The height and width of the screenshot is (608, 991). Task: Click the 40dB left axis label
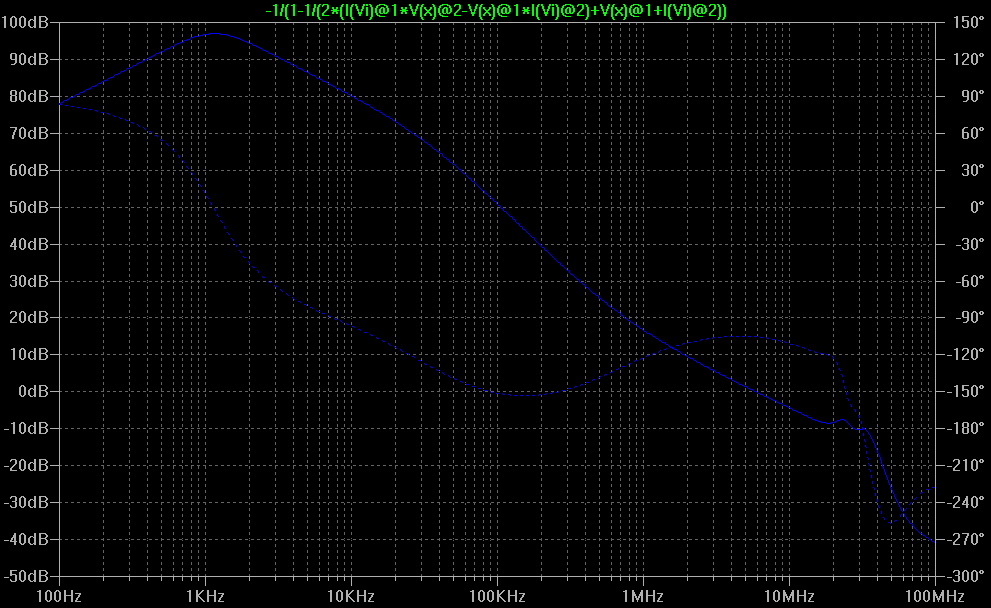tap(29, 245)
